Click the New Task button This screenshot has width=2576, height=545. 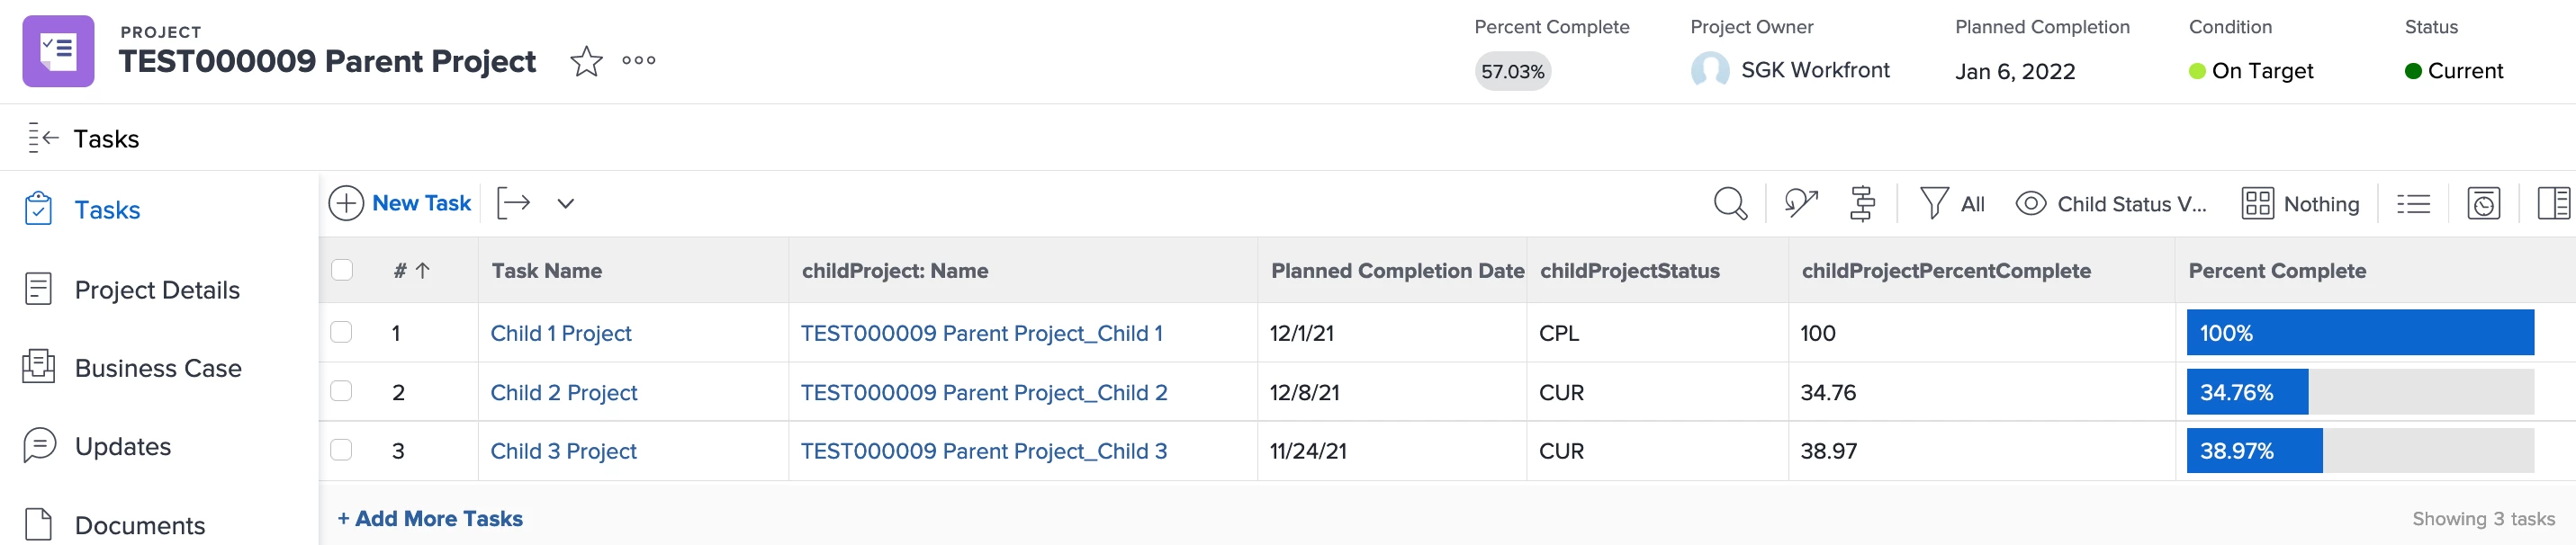[x=400, y=203]
